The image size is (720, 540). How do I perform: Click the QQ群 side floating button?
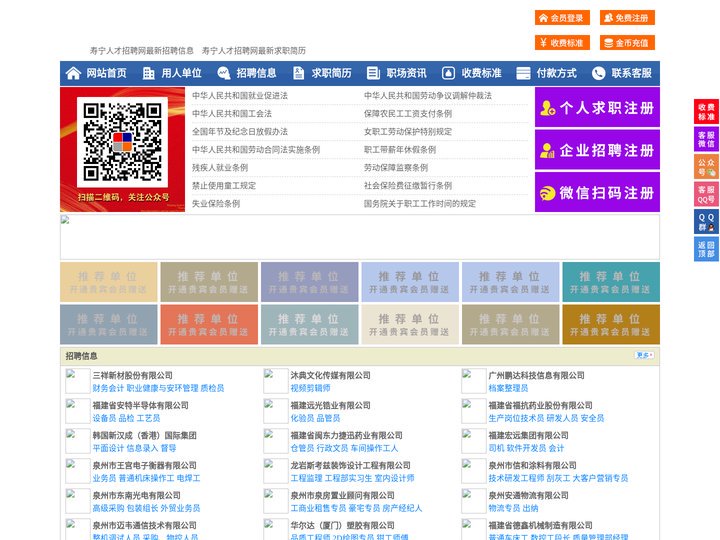coord(706,222)
